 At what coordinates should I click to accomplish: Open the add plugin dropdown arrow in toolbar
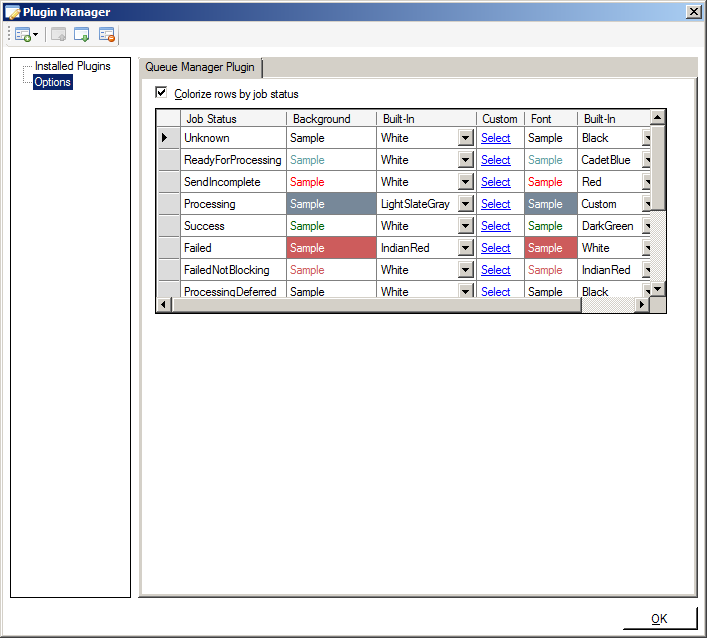[36, 35]
